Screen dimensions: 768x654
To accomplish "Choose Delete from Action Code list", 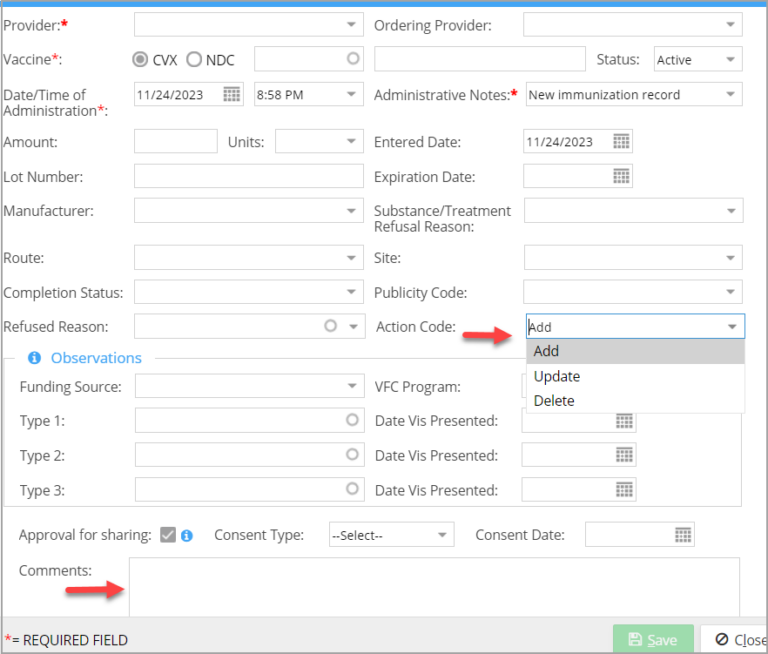I will [x=554, y=401].
